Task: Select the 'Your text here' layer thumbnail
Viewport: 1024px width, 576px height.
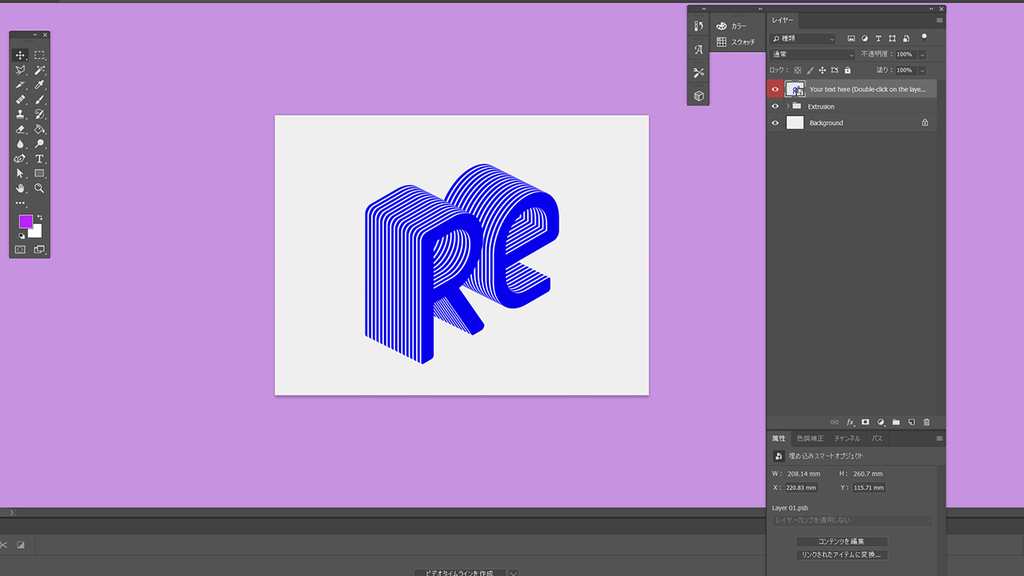Action: pos(795,89)
